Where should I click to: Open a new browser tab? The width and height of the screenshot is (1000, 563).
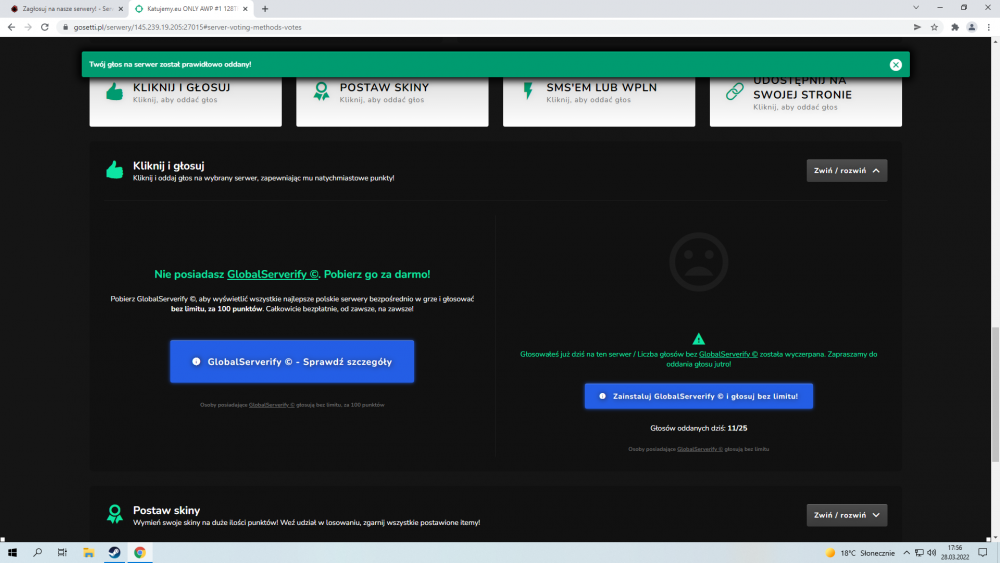[265, 9]
